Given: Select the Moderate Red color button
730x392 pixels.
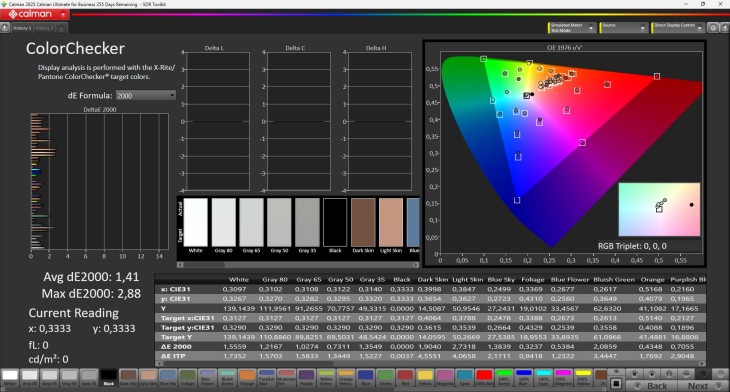Looking at the screenshot, I should 287,378.
